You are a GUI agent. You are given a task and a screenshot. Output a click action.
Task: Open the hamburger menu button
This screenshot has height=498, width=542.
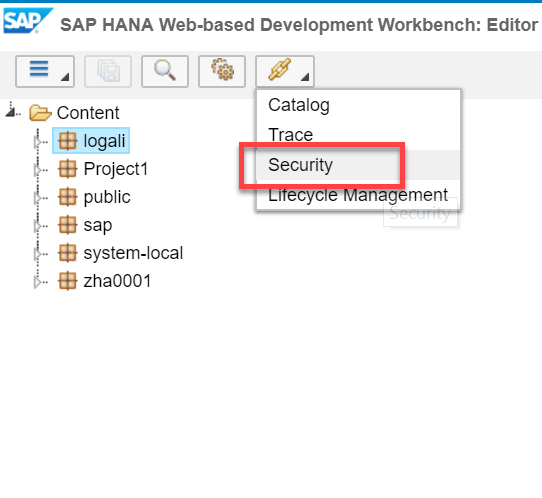click(45, 71)
